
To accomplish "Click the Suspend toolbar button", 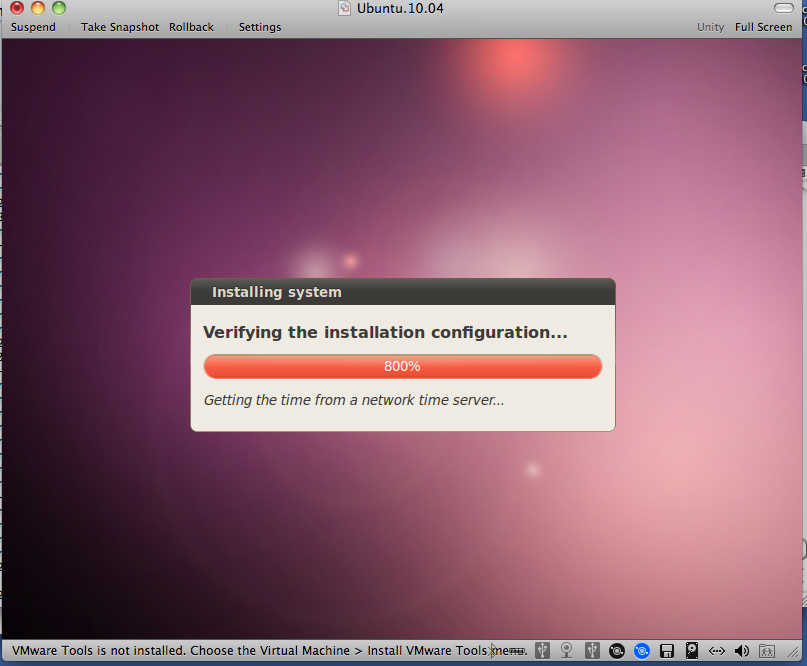I will click(33, 27).
